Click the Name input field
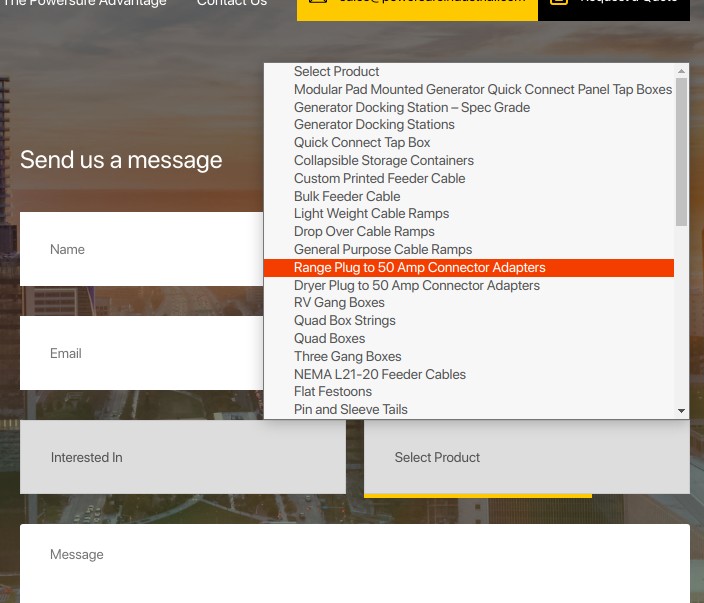The image size is (704, 603). 141,249
